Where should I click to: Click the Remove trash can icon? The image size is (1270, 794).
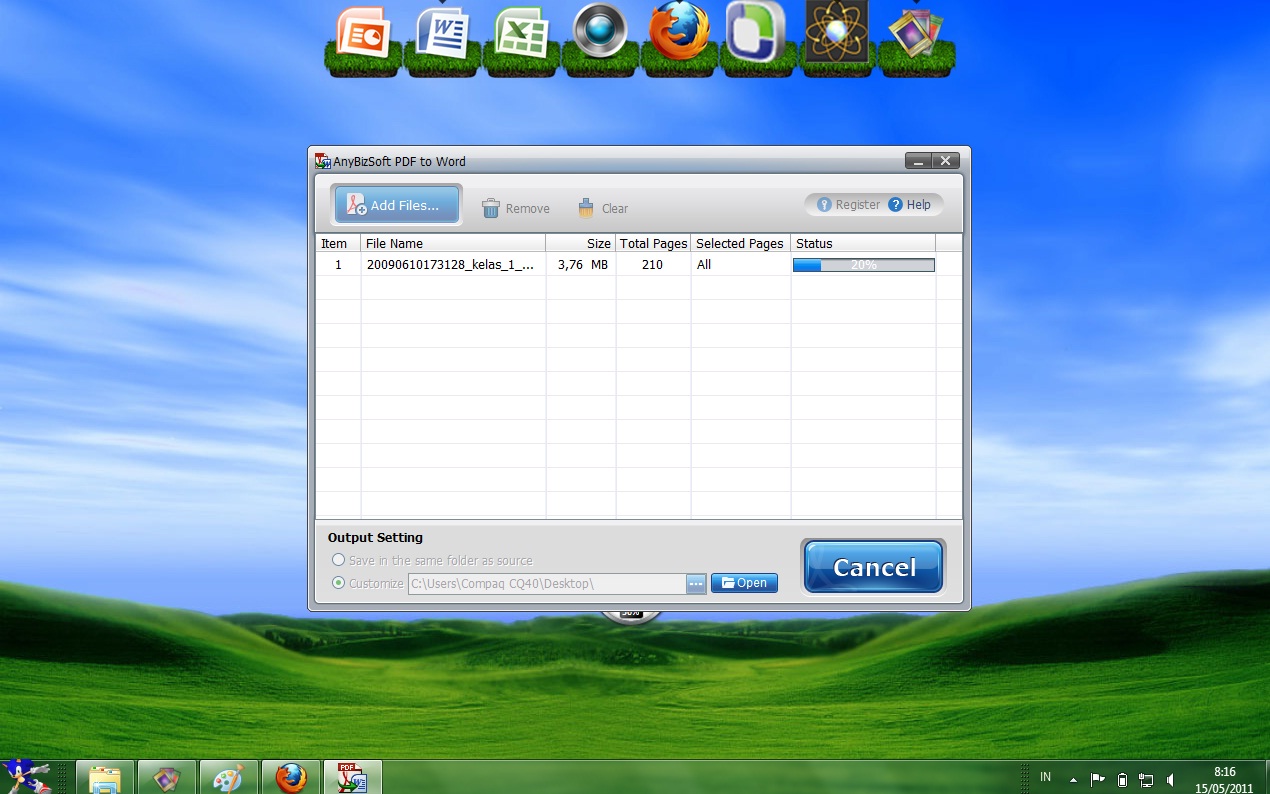click(x=491, y=208)
